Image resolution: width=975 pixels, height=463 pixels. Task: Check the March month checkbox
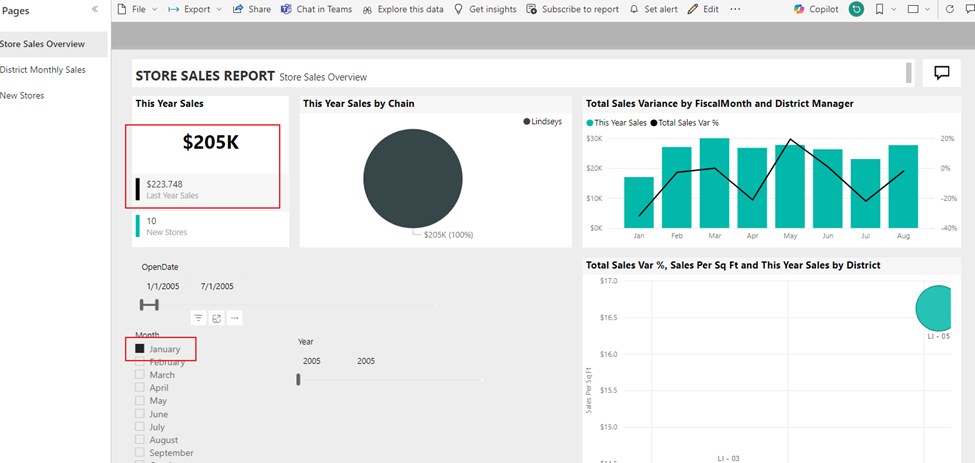point(140,375)
